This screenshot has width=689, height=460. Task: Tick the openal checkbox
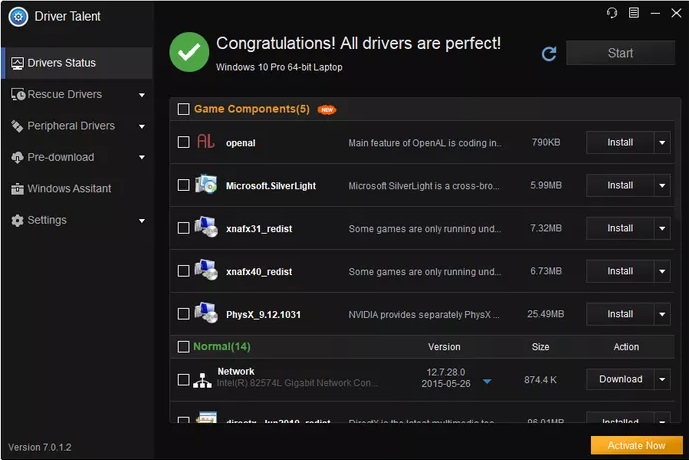[x=183, y=142]
